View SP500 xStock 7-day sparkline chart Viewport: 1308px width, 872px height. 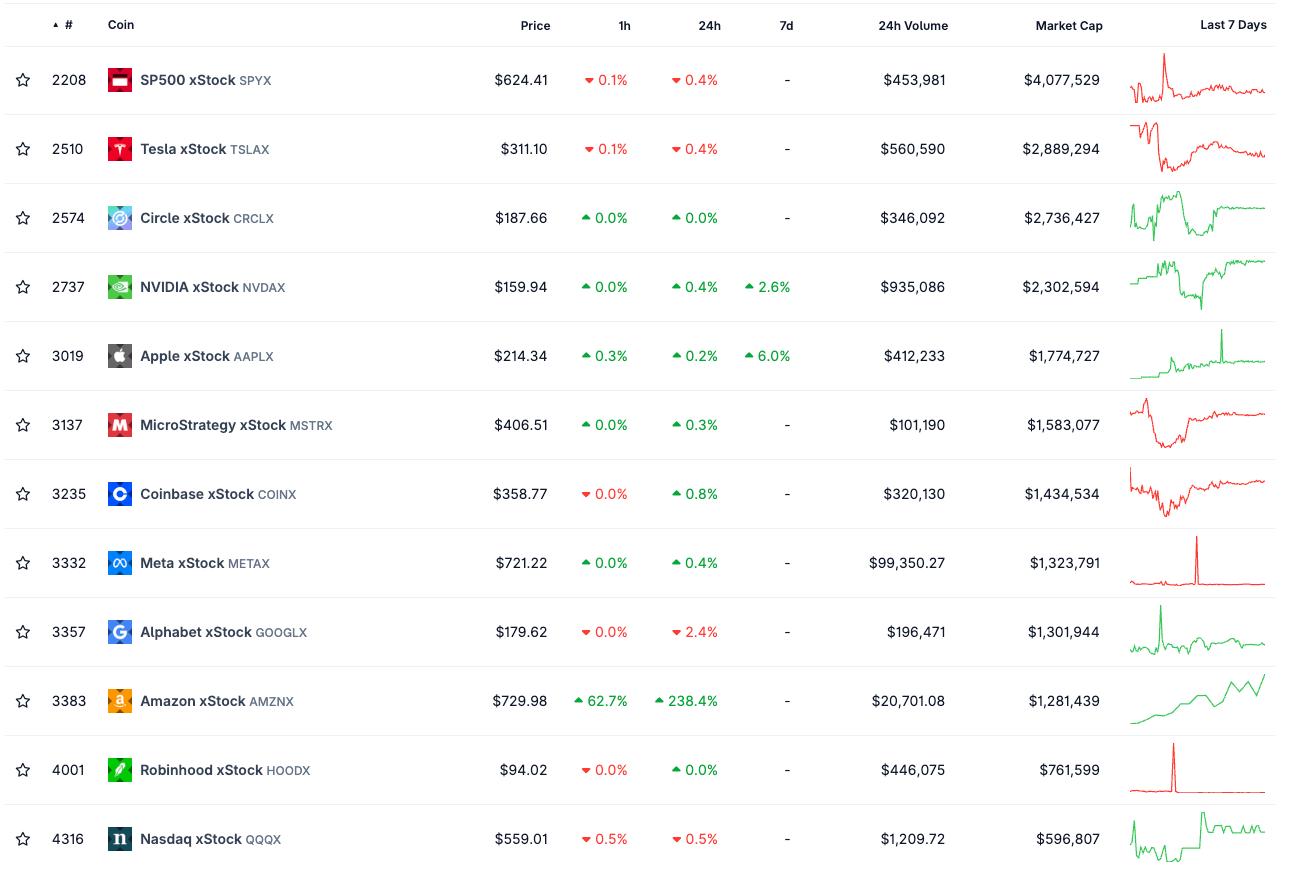pyautogui.click(x=1197, y=79)
